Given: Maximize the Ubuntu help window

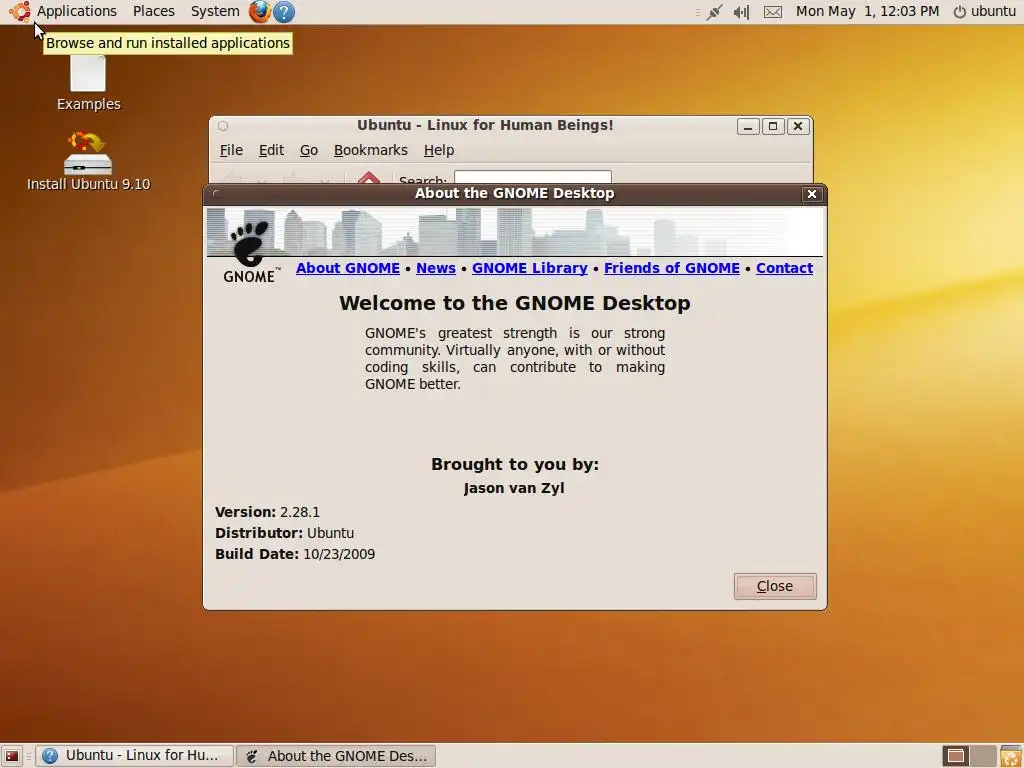Looking at the screenshot, I should point(773,126).
